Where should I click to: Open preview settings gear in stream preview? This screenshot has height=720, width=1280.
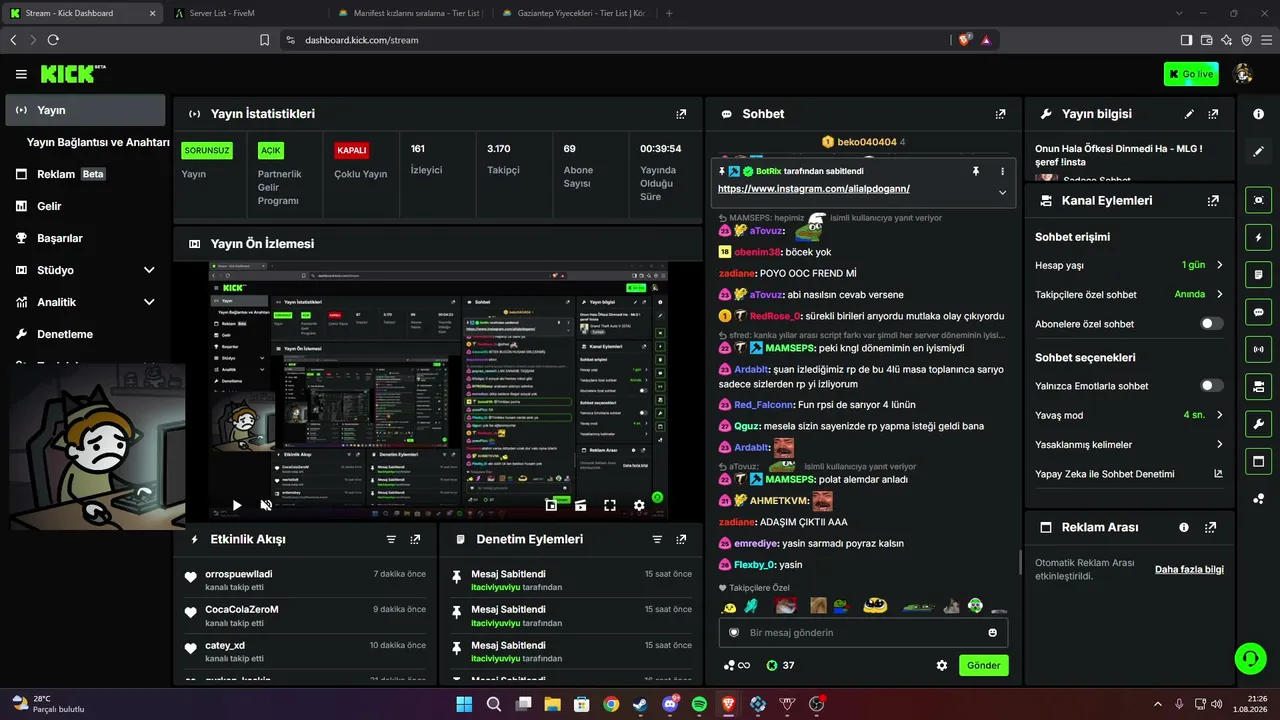(x=639, y=505)
